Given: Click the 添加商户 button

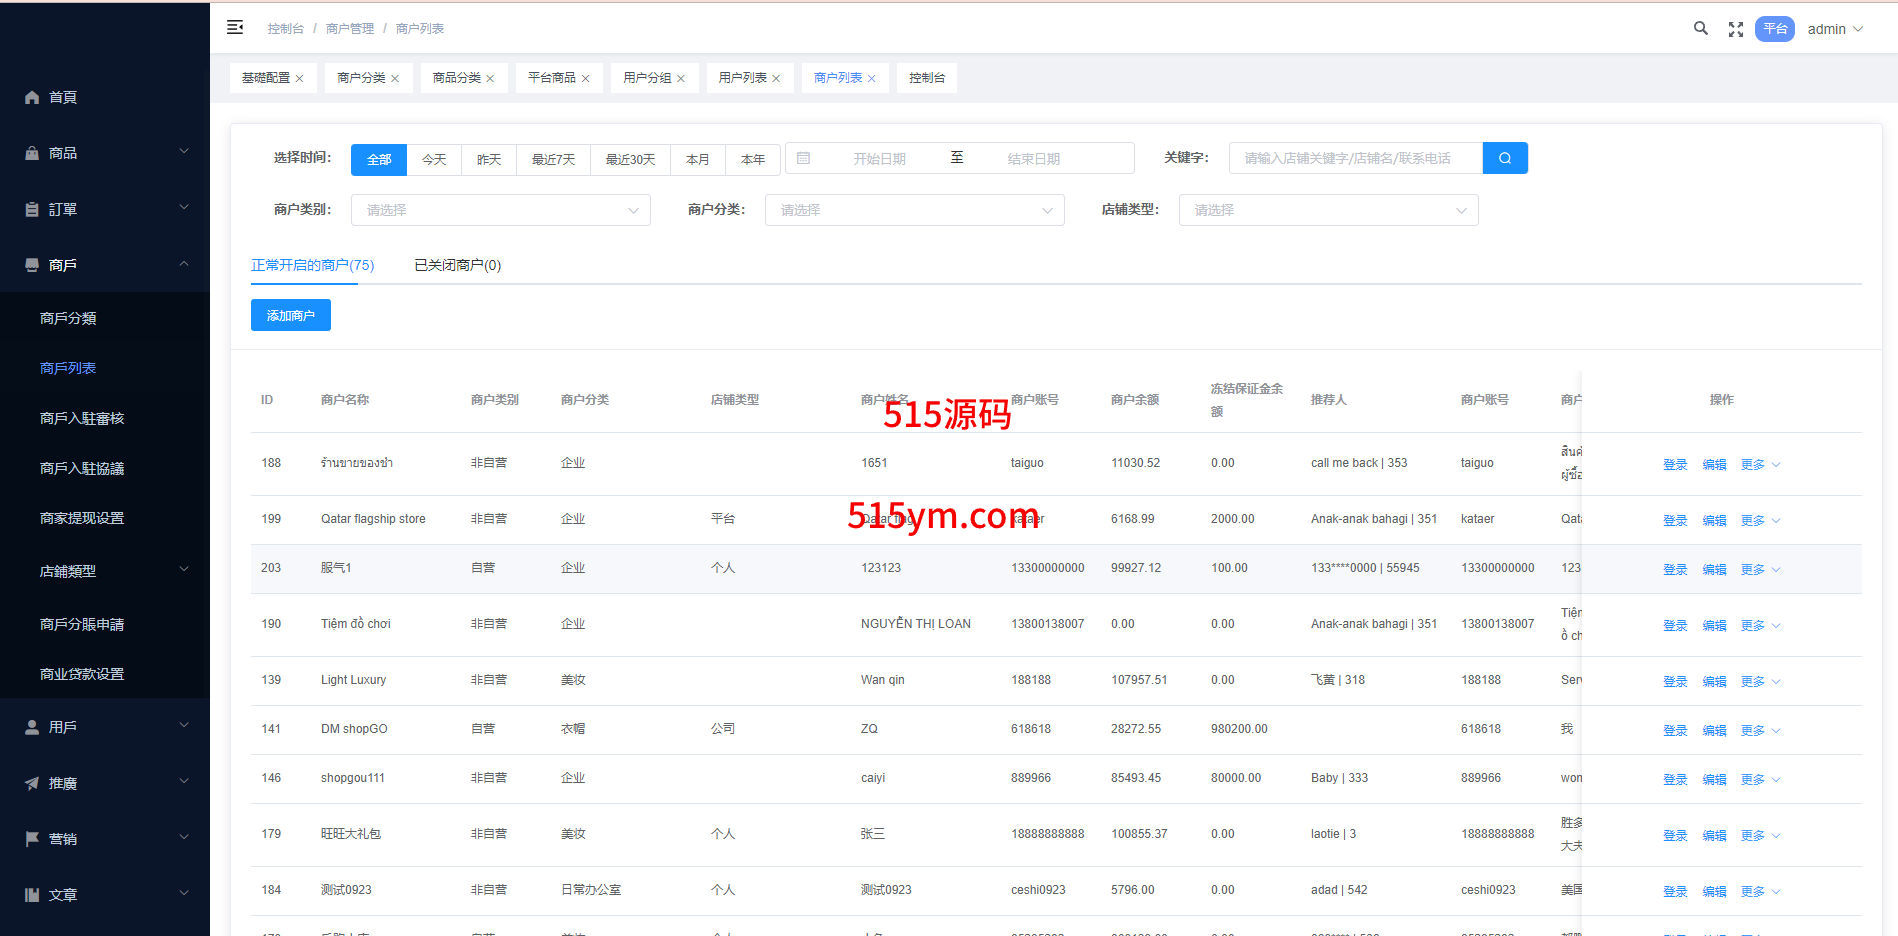Looking at the screenshot, I should point(290,315).
